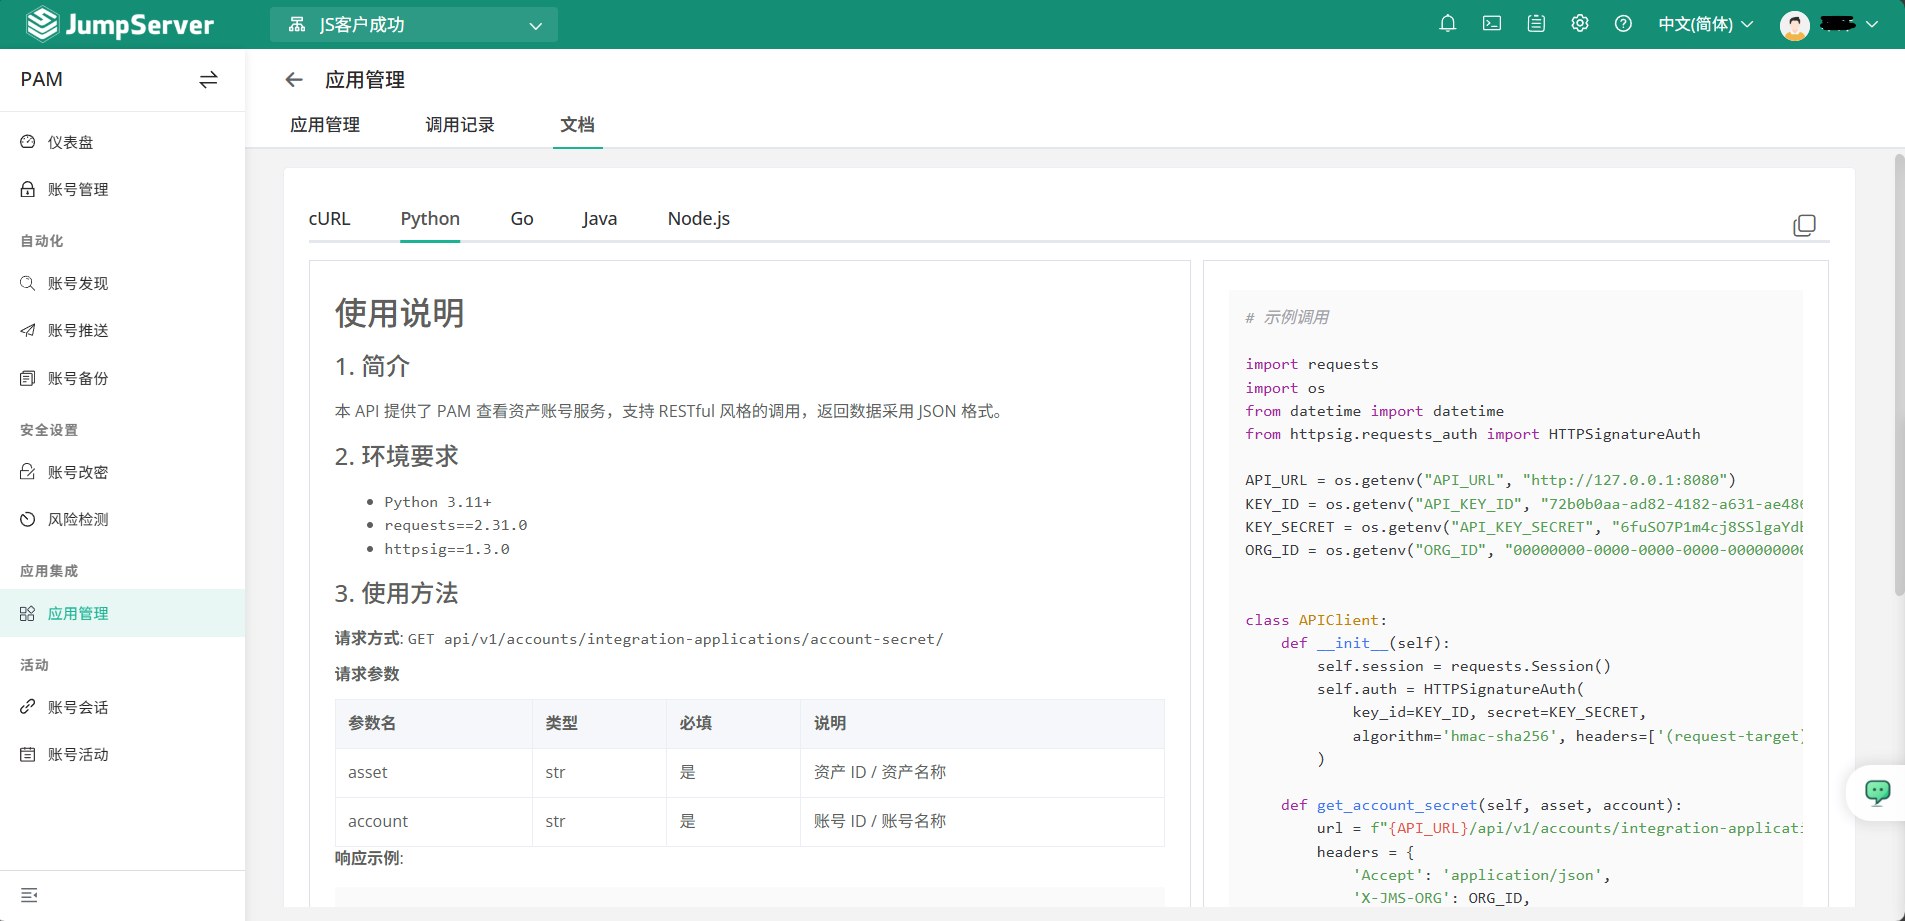
Task: Open 账号备份 in sidebar
Action: (x=122, y=378)
